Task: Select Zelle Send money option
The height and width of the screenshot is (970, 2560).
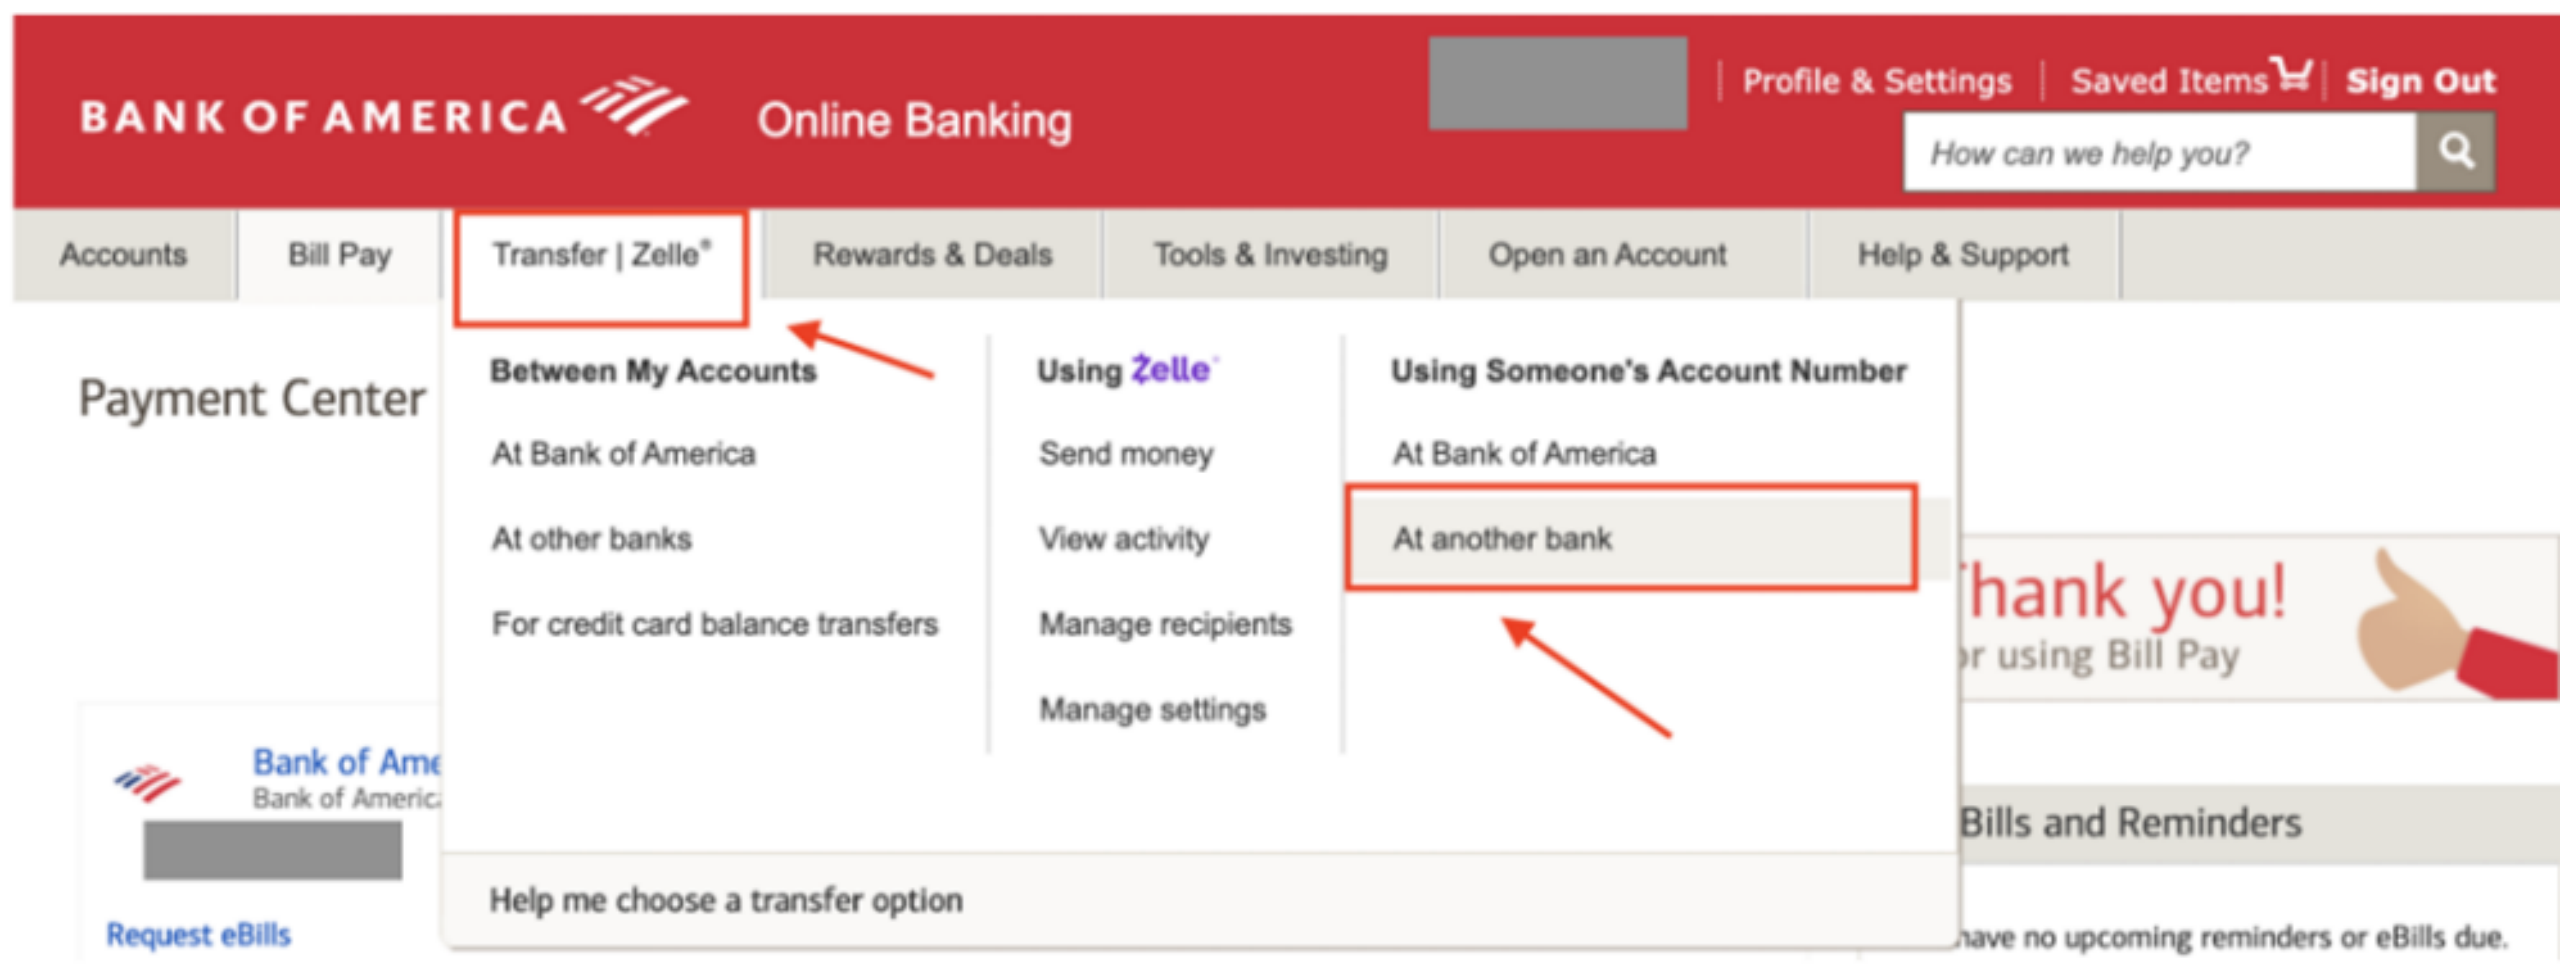Action: click(1126, 454)
